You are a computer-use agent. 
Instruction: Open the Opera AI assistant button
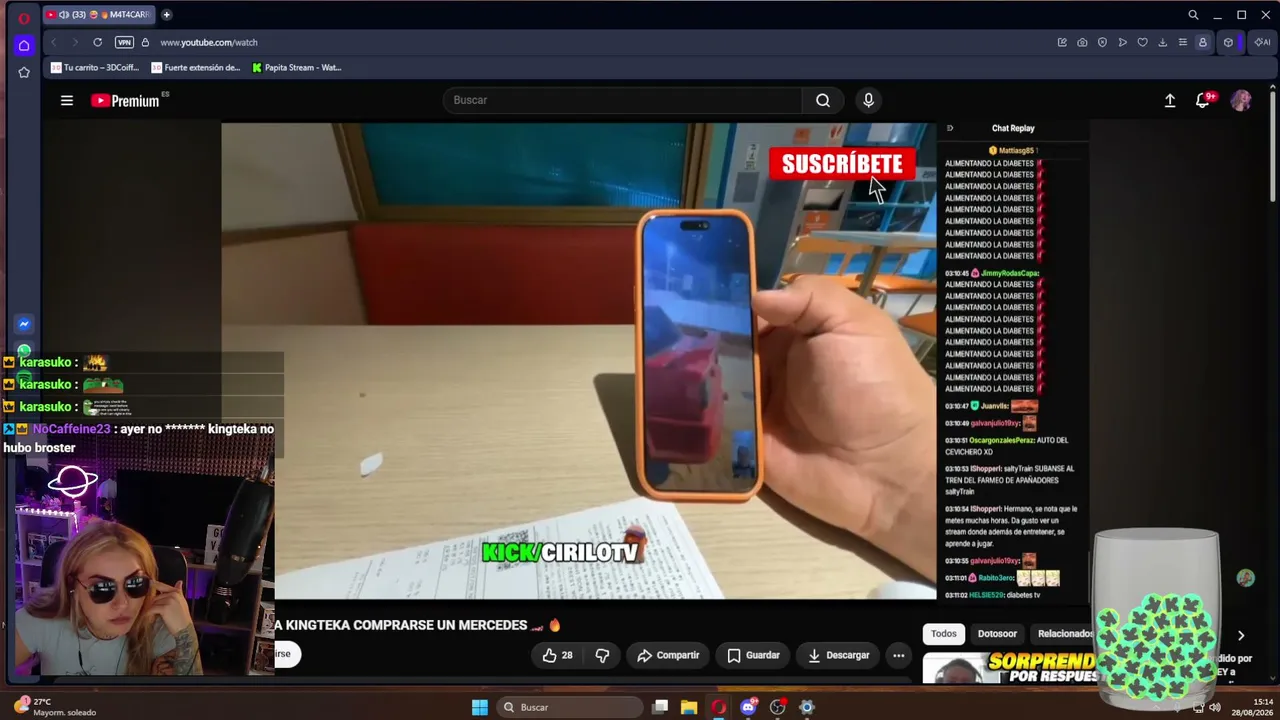coord(1262,42)
